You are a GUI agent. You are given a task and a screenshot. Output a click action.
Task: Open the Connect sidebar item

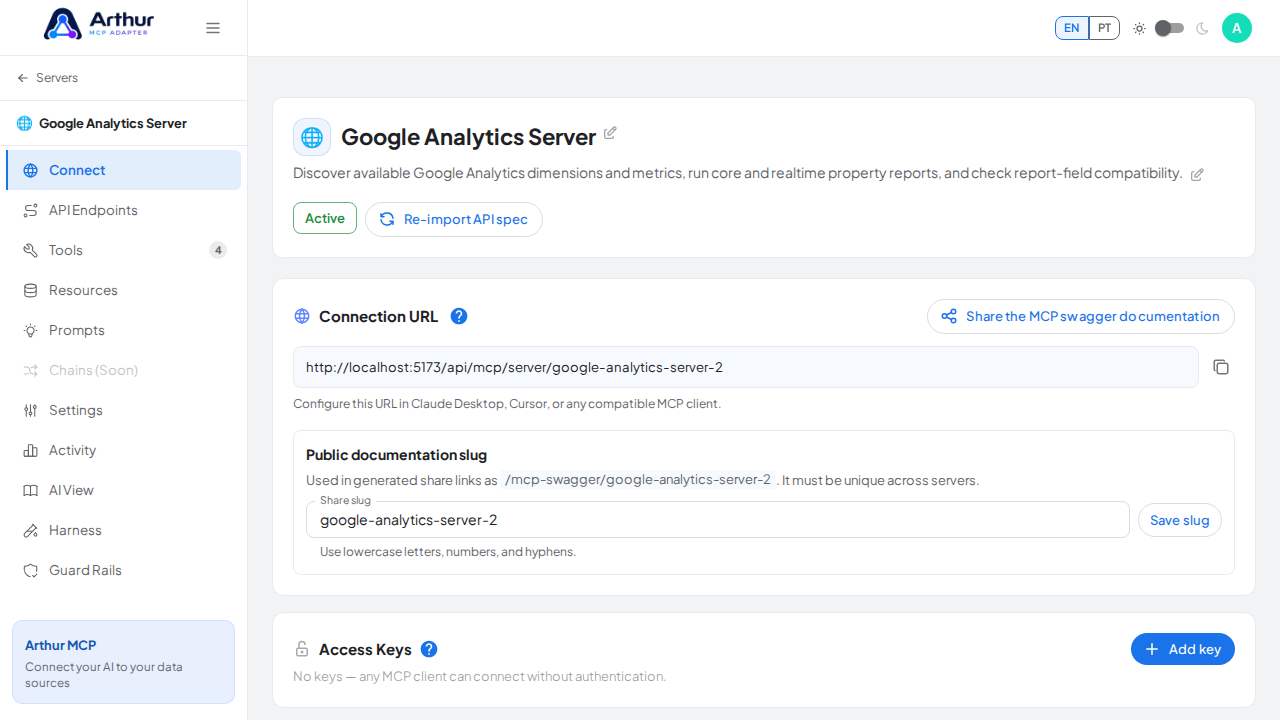(x=123, y=170)
